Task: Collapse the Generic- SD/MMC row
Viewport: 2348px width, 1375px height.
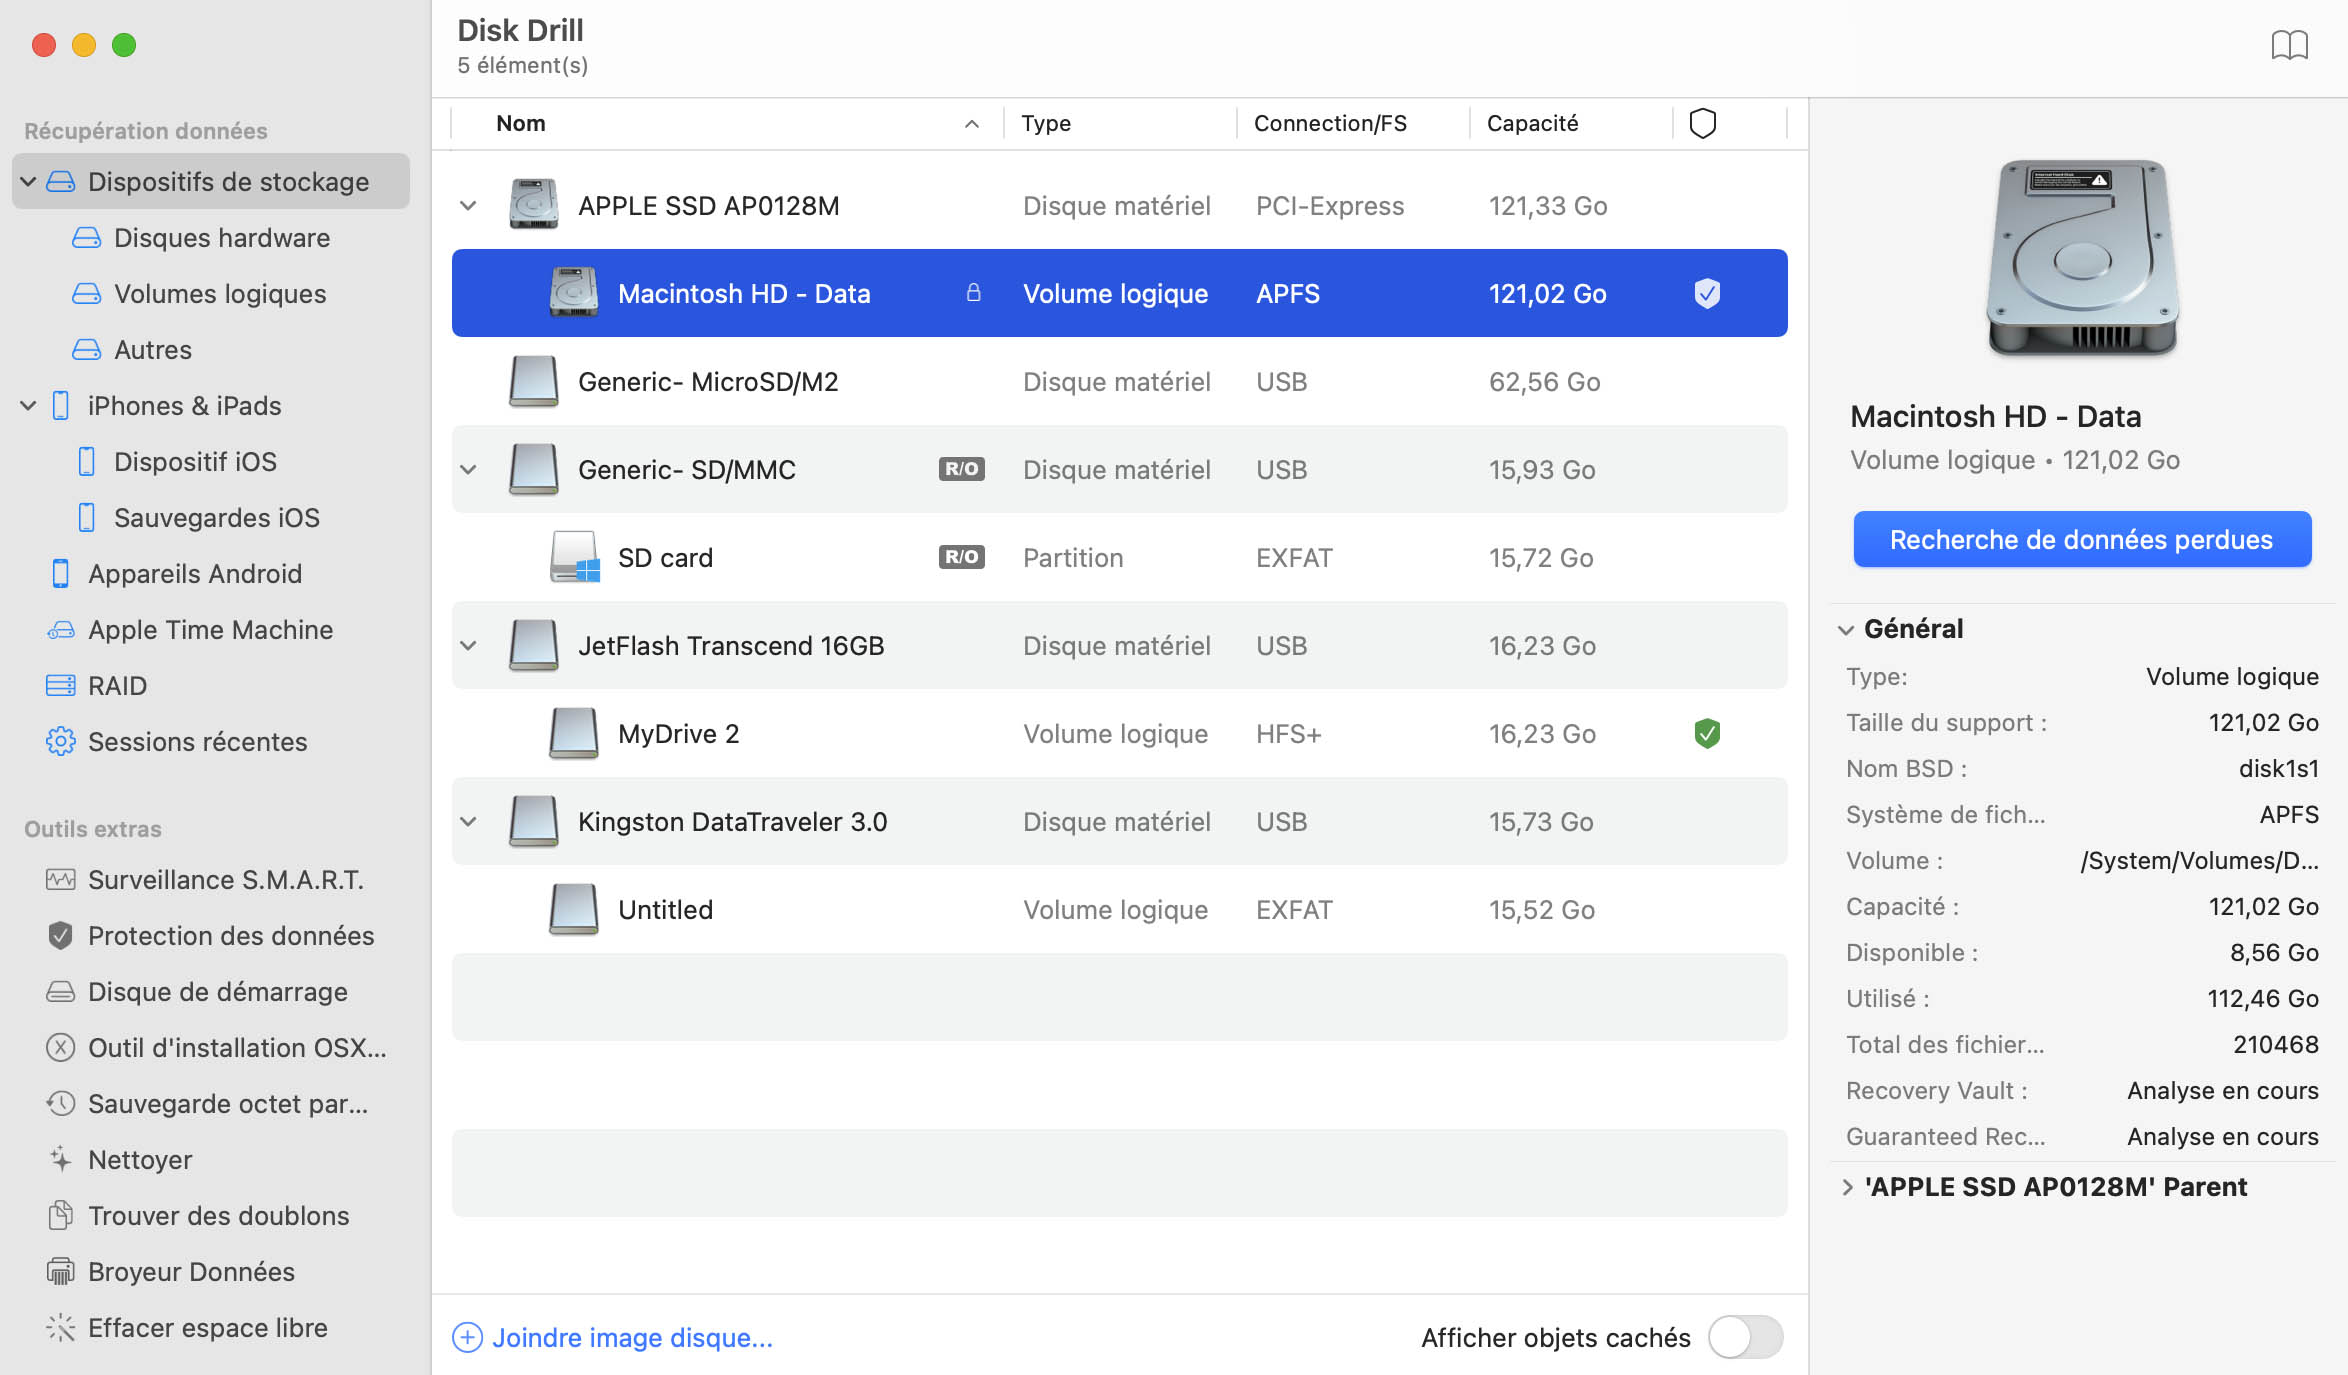Action: pos(467,470)
